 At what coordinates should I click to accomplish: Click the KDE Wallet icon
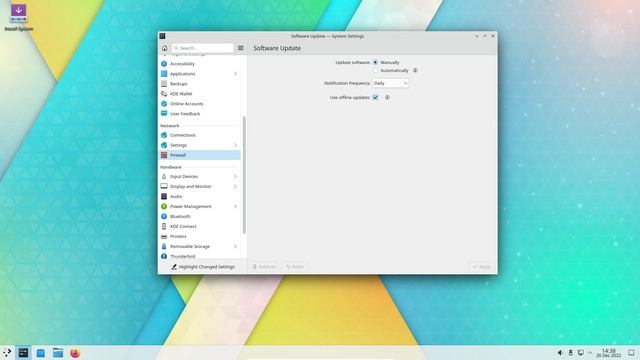[x=164, y=94]
